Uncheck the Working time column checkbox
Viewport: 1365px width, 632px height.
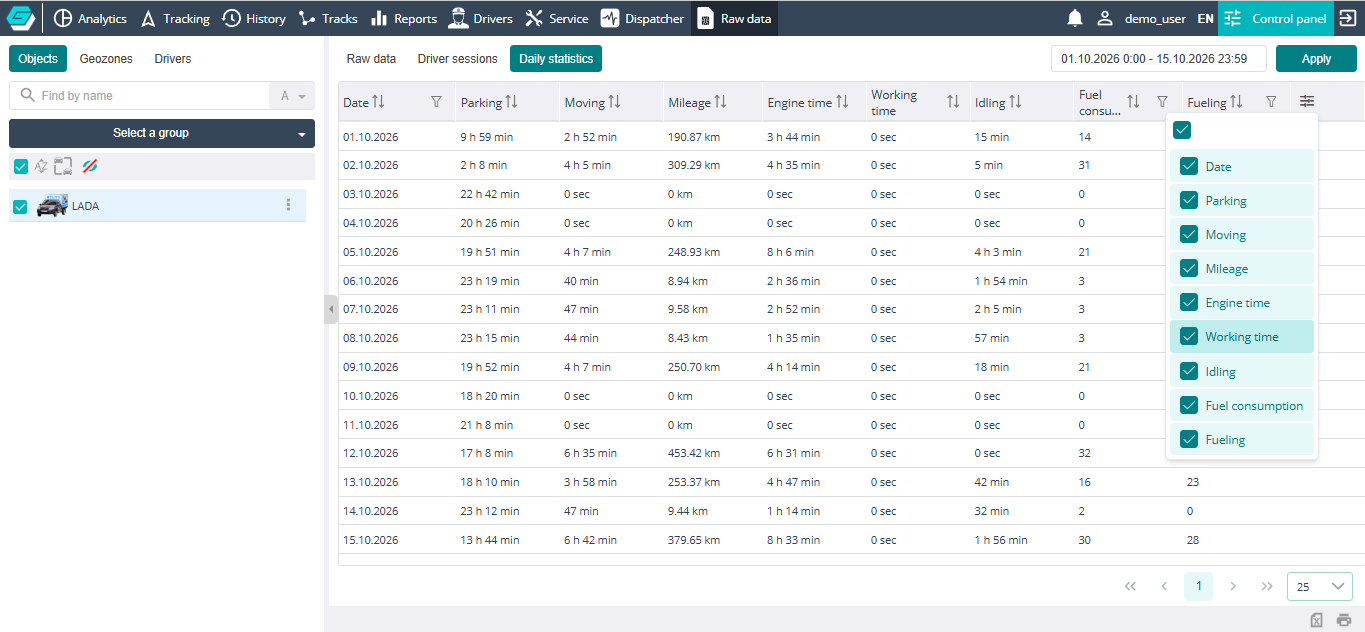click(1189, 337)
